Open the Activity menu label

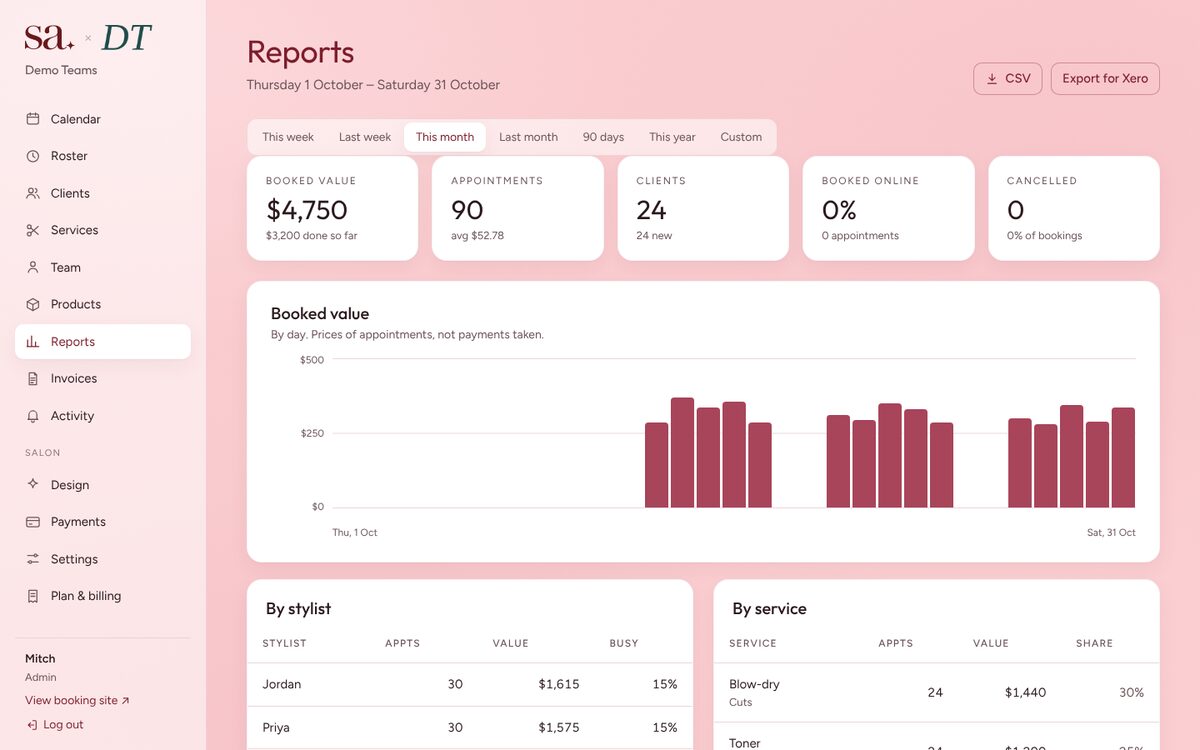point(72,416)
